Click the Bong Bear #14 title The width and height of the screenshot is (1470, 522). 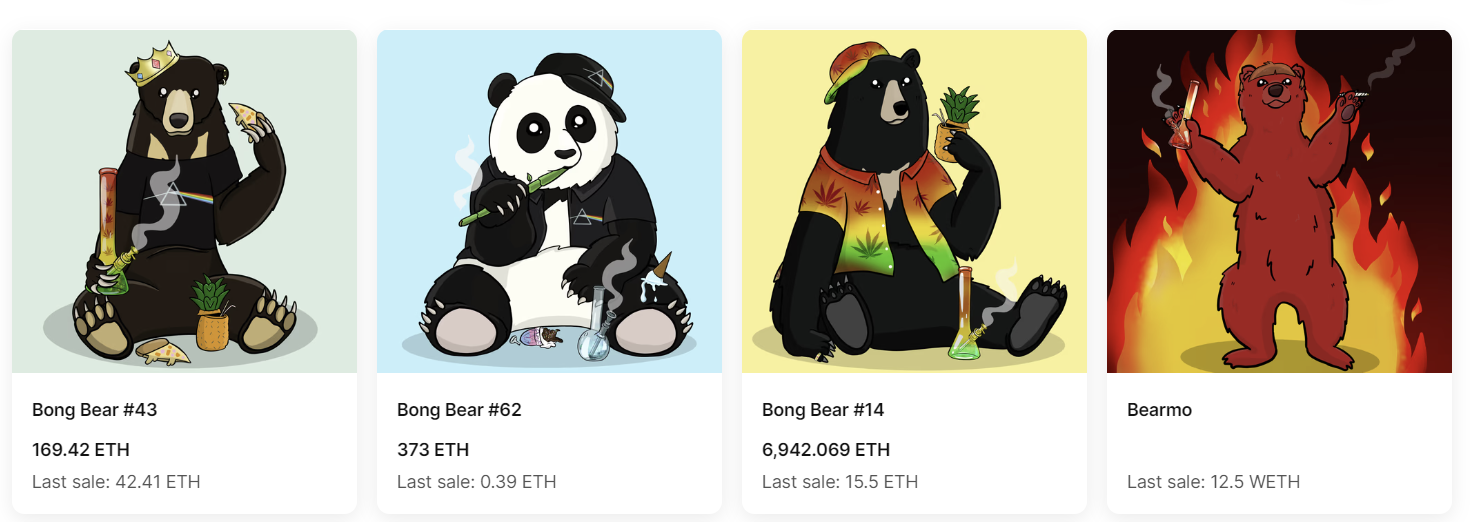point(823,410)
